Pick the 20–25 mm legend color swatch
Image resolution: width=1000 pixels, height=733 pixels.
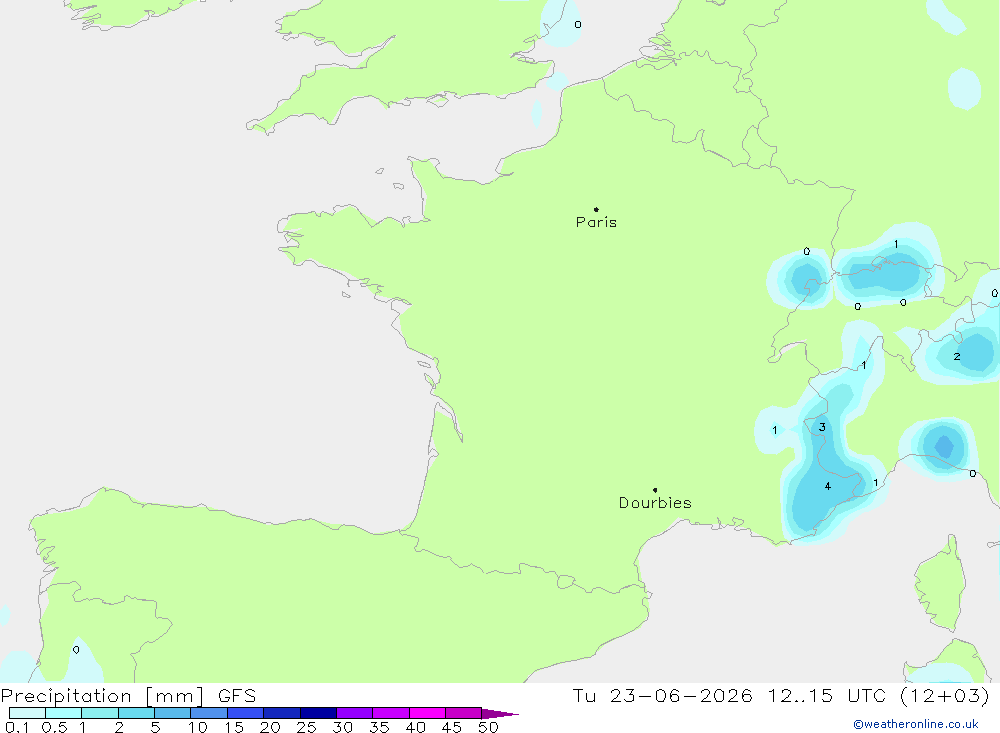(281, 713)
